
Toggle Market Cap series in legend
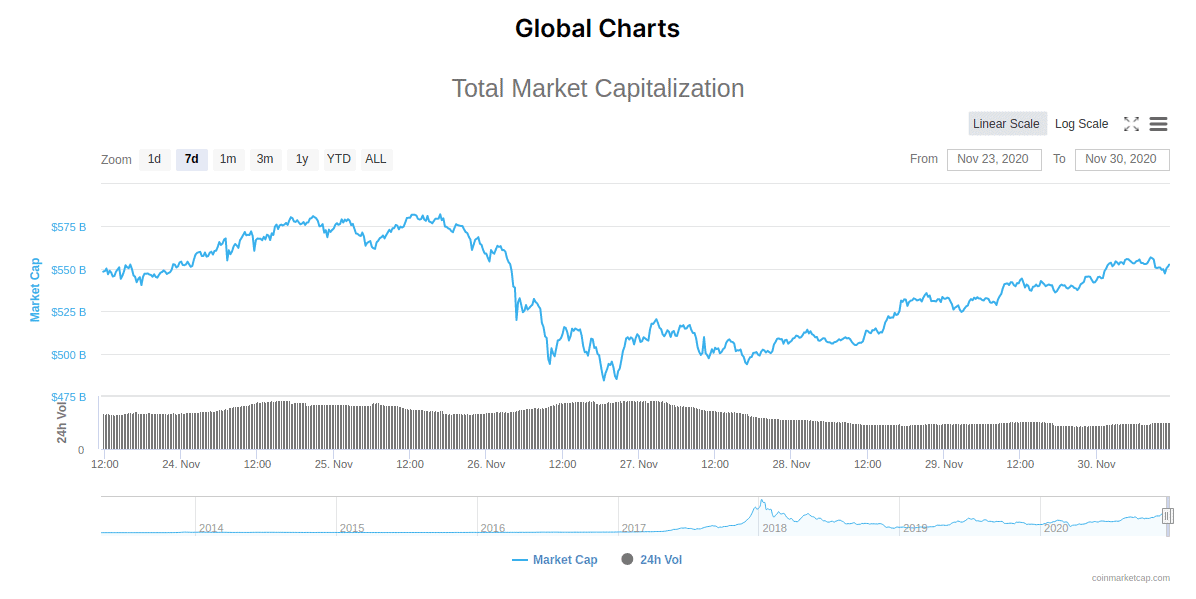click(555, 560)
